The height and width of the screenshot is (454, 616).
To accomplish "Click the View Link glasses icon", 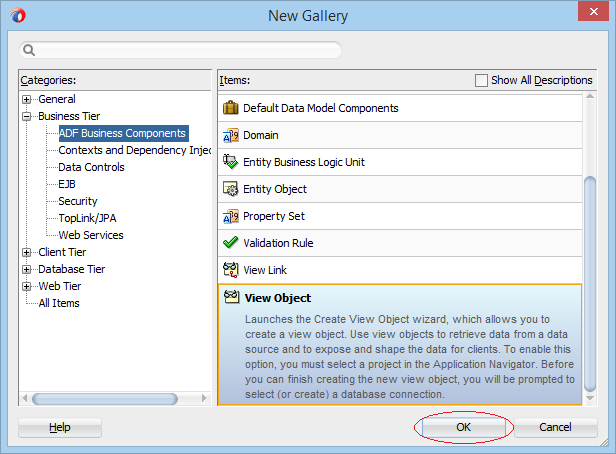I will coord(231,270).
